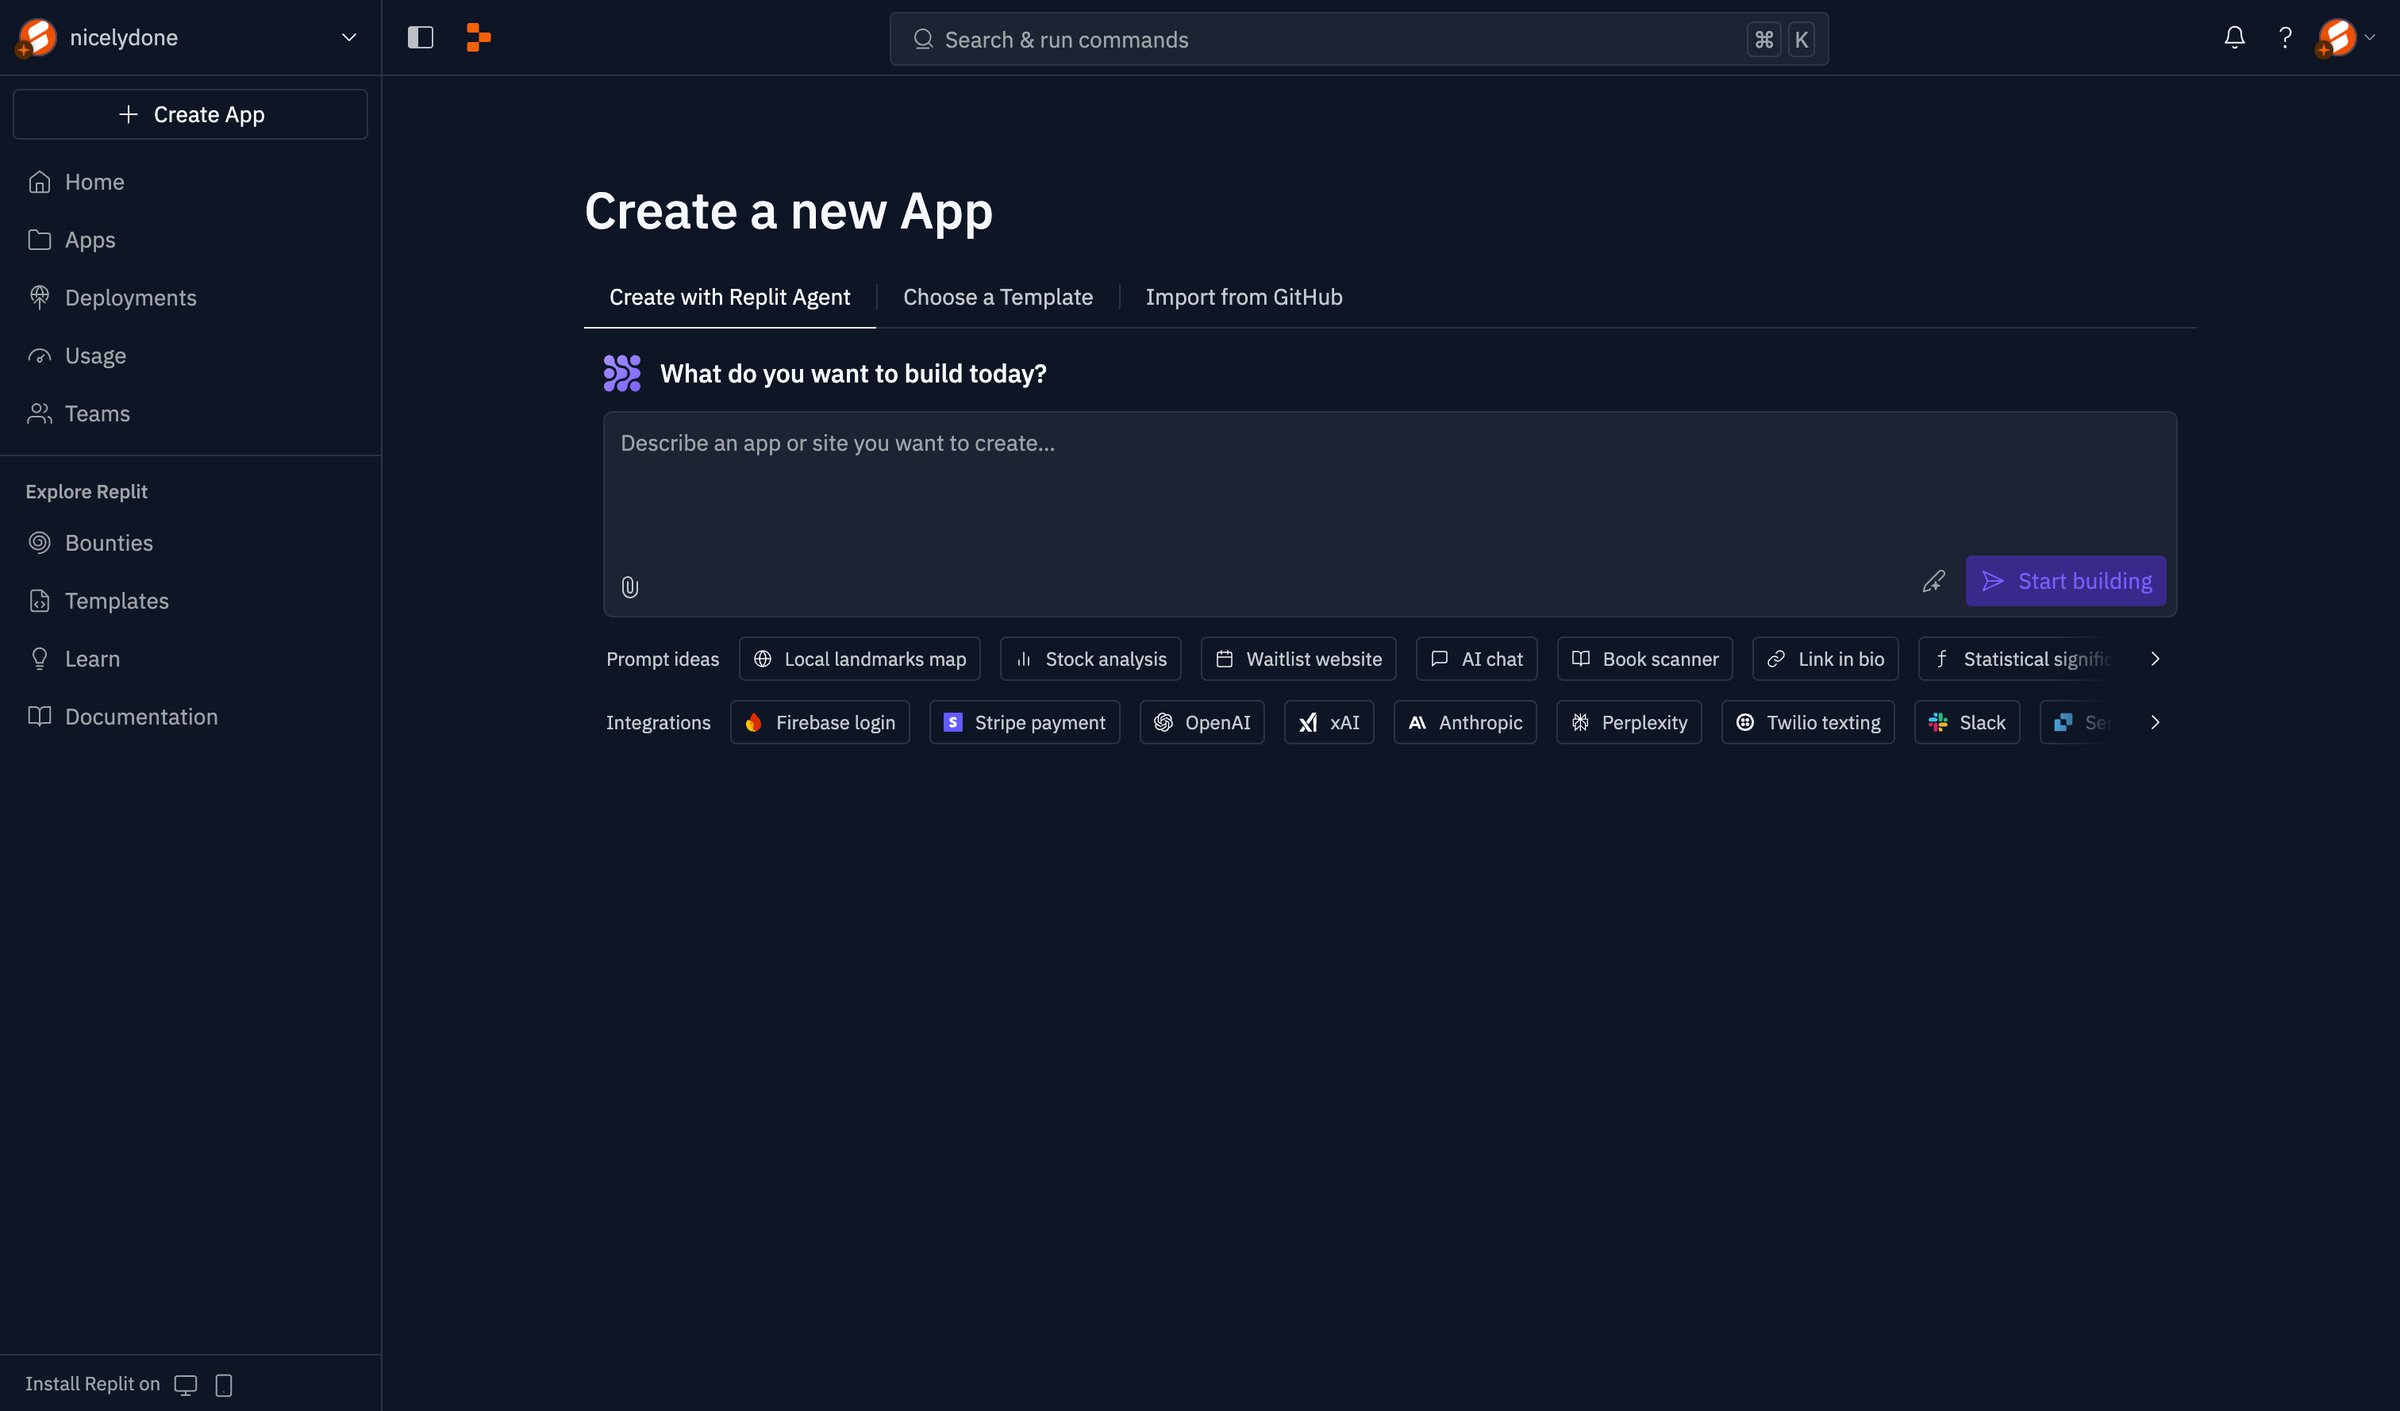Open the user avatar menu

(2345, 38)
